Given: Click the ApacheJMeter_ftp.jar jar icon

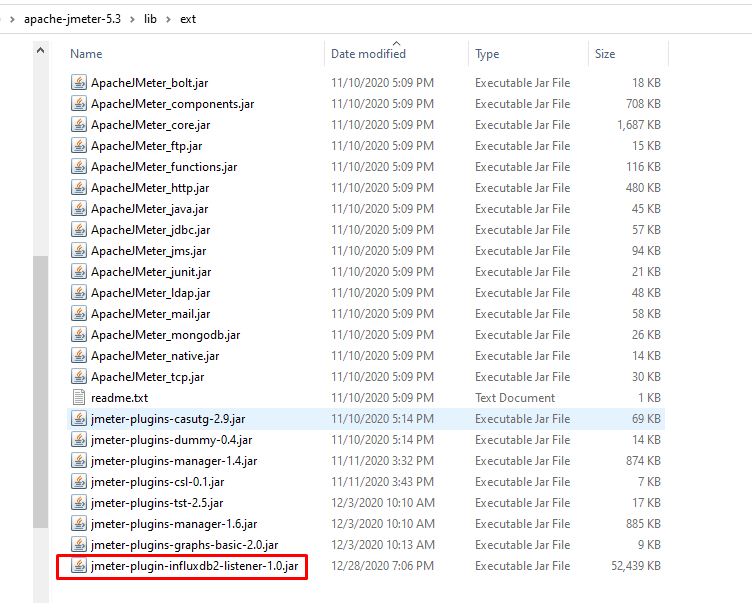Looking at the screenshot, I should click(x=79, y=146).
